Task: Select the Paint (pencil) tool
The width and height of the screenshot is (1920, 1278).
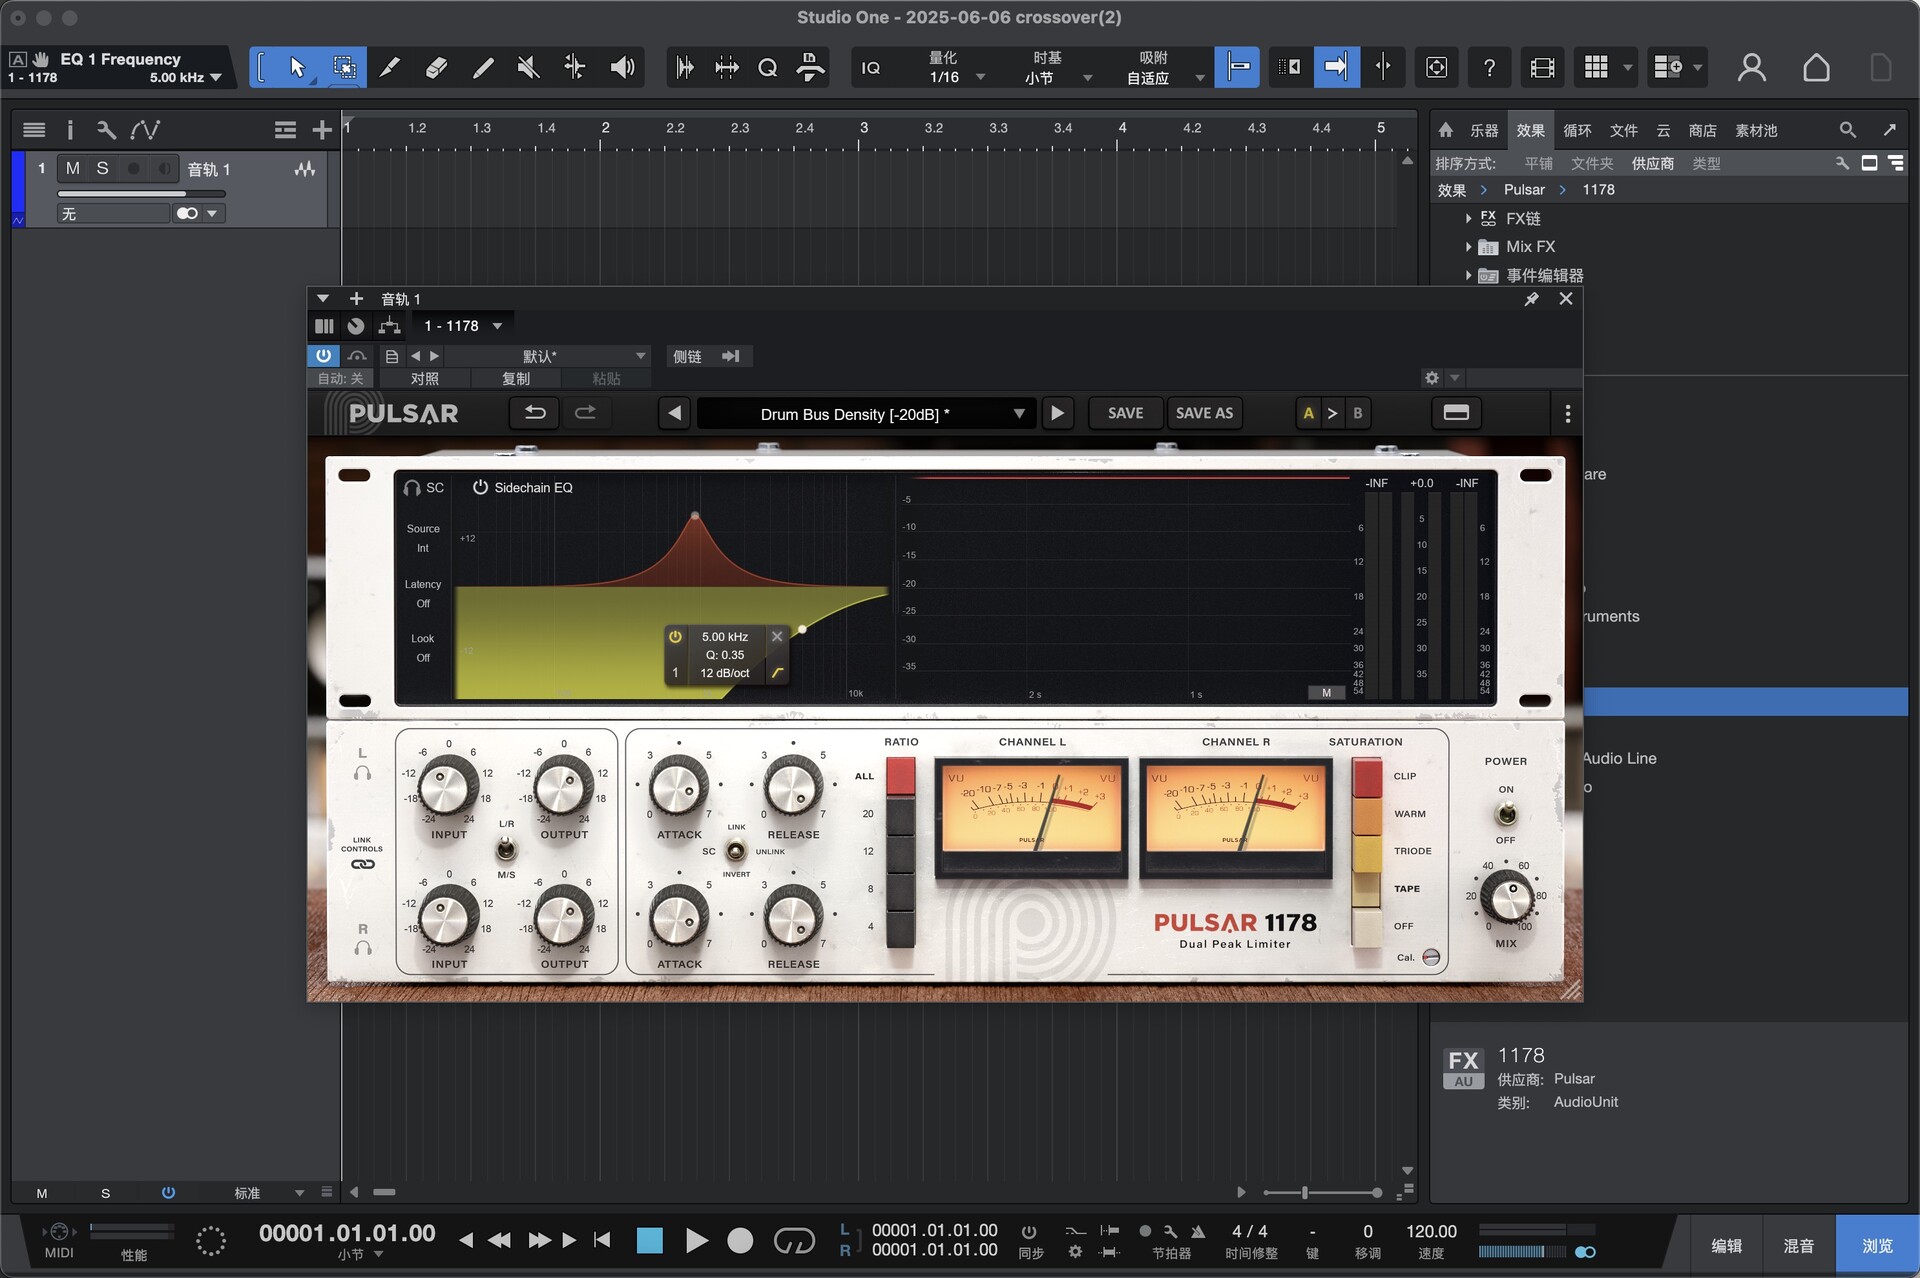Action: coord(483,67)
